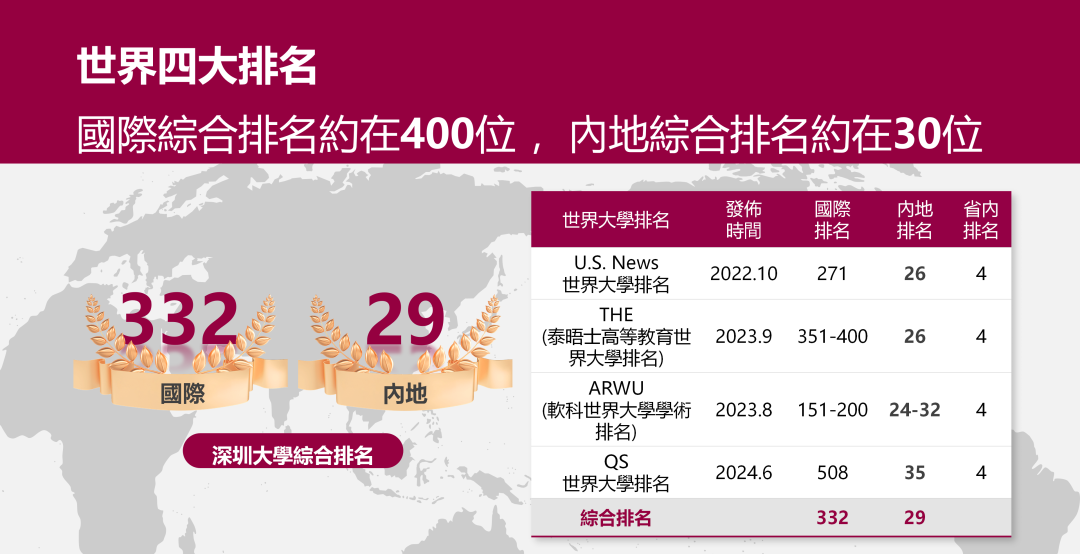The image size is (1080, 554).
Task: Click the mainland rank 26 in THE row
Action: point(914,336)
